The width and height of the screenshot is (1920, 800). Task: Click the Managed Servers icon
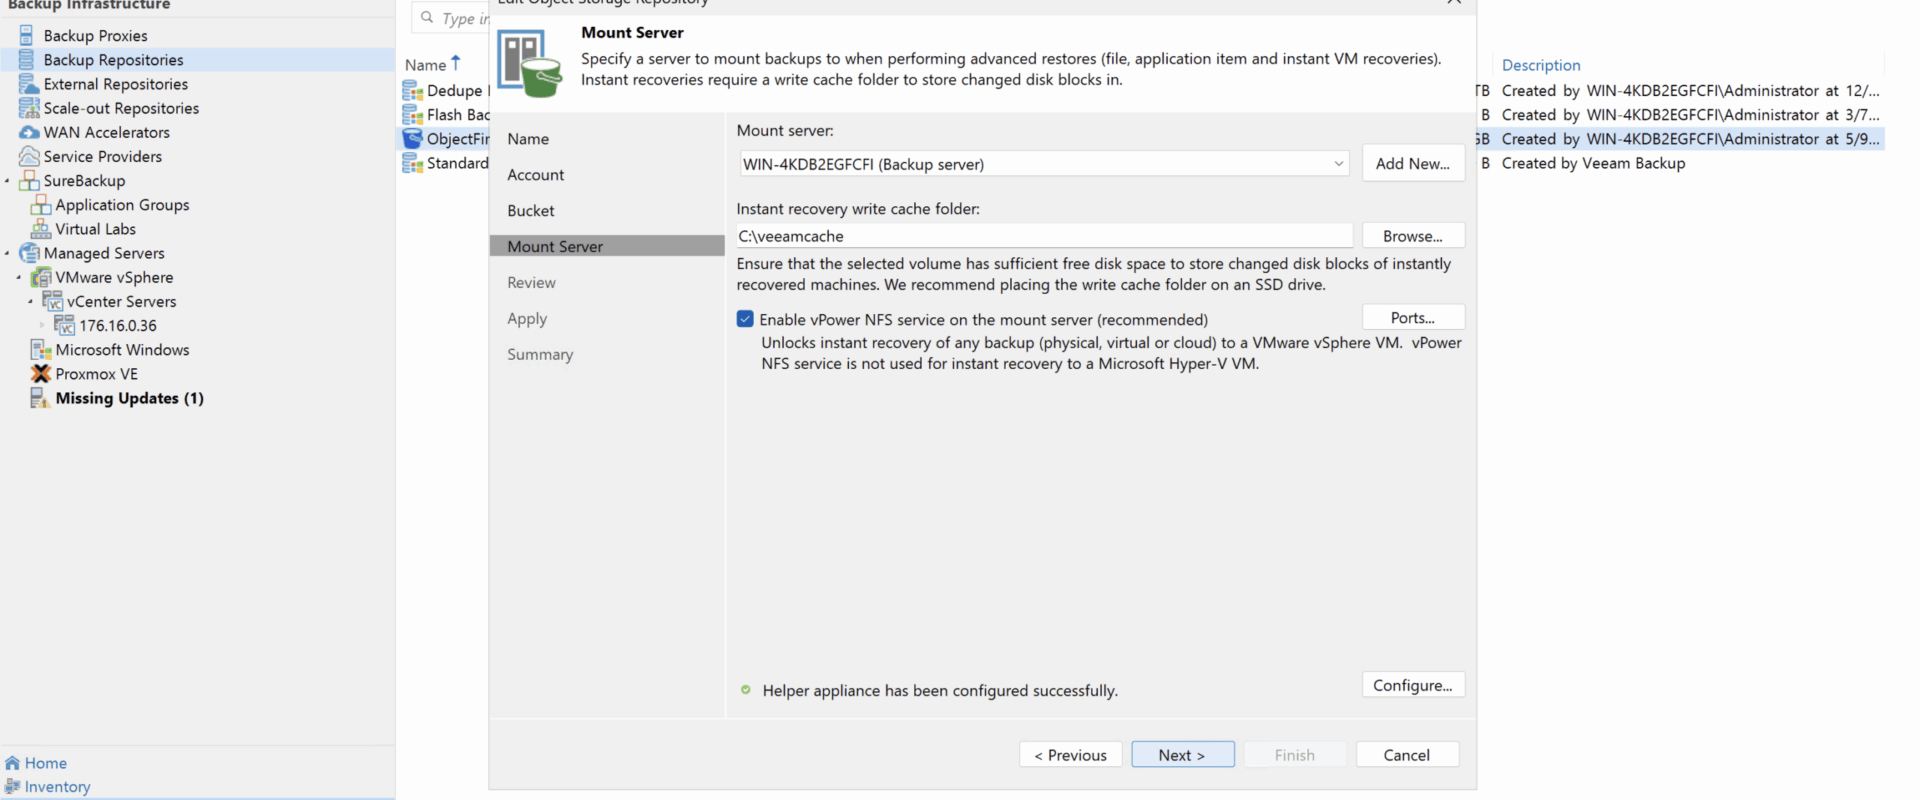click(x=29, y=253)
